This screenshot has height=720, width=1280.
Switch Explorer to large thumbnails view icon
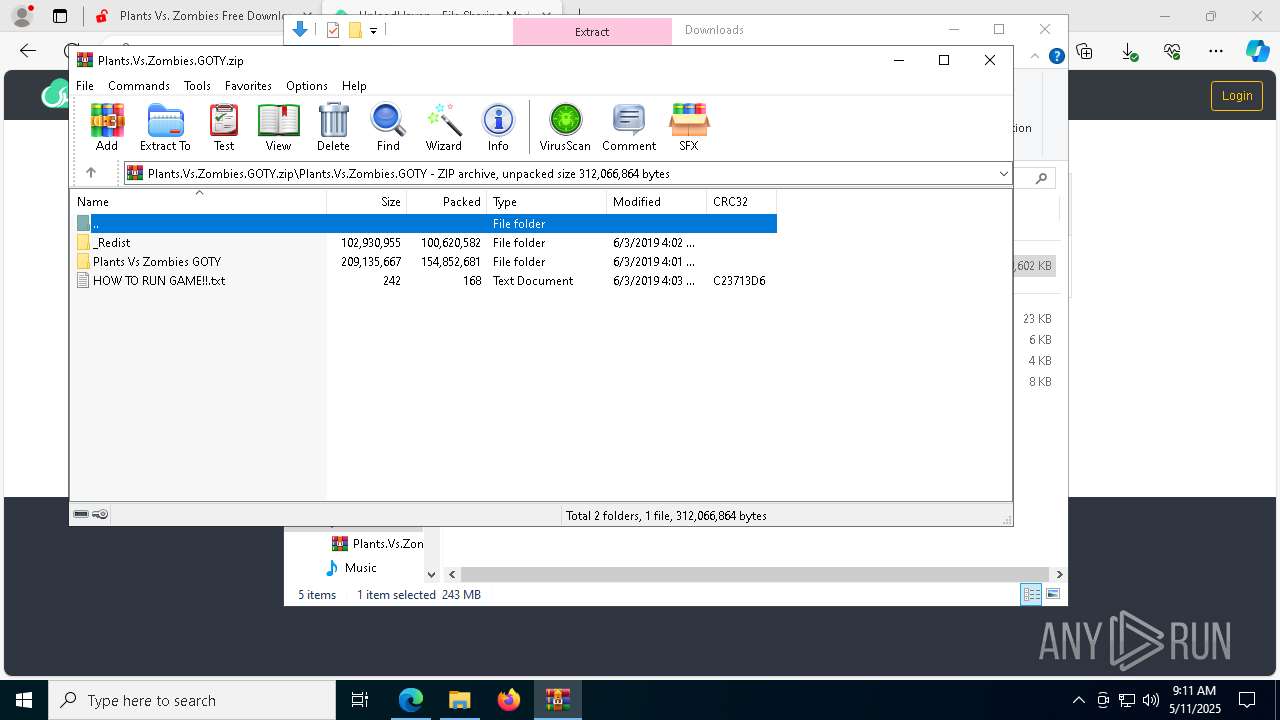point(1053,594)
